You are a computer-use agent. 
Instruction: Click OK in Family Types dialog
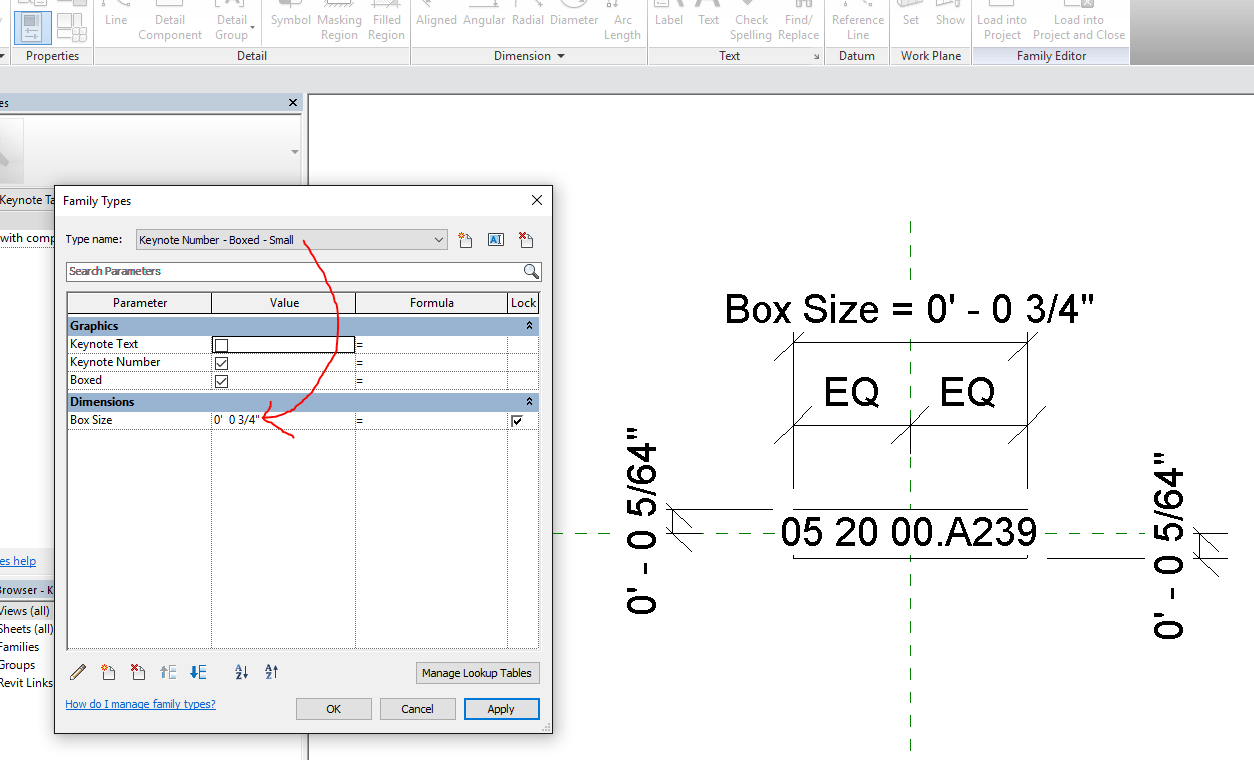[x=334, y=709]
